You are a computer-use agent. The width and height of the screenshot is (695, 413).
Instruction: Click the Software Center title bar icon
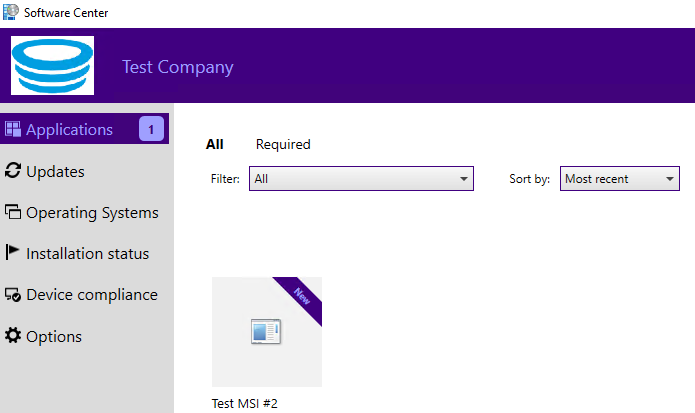(x=10, y=12)
